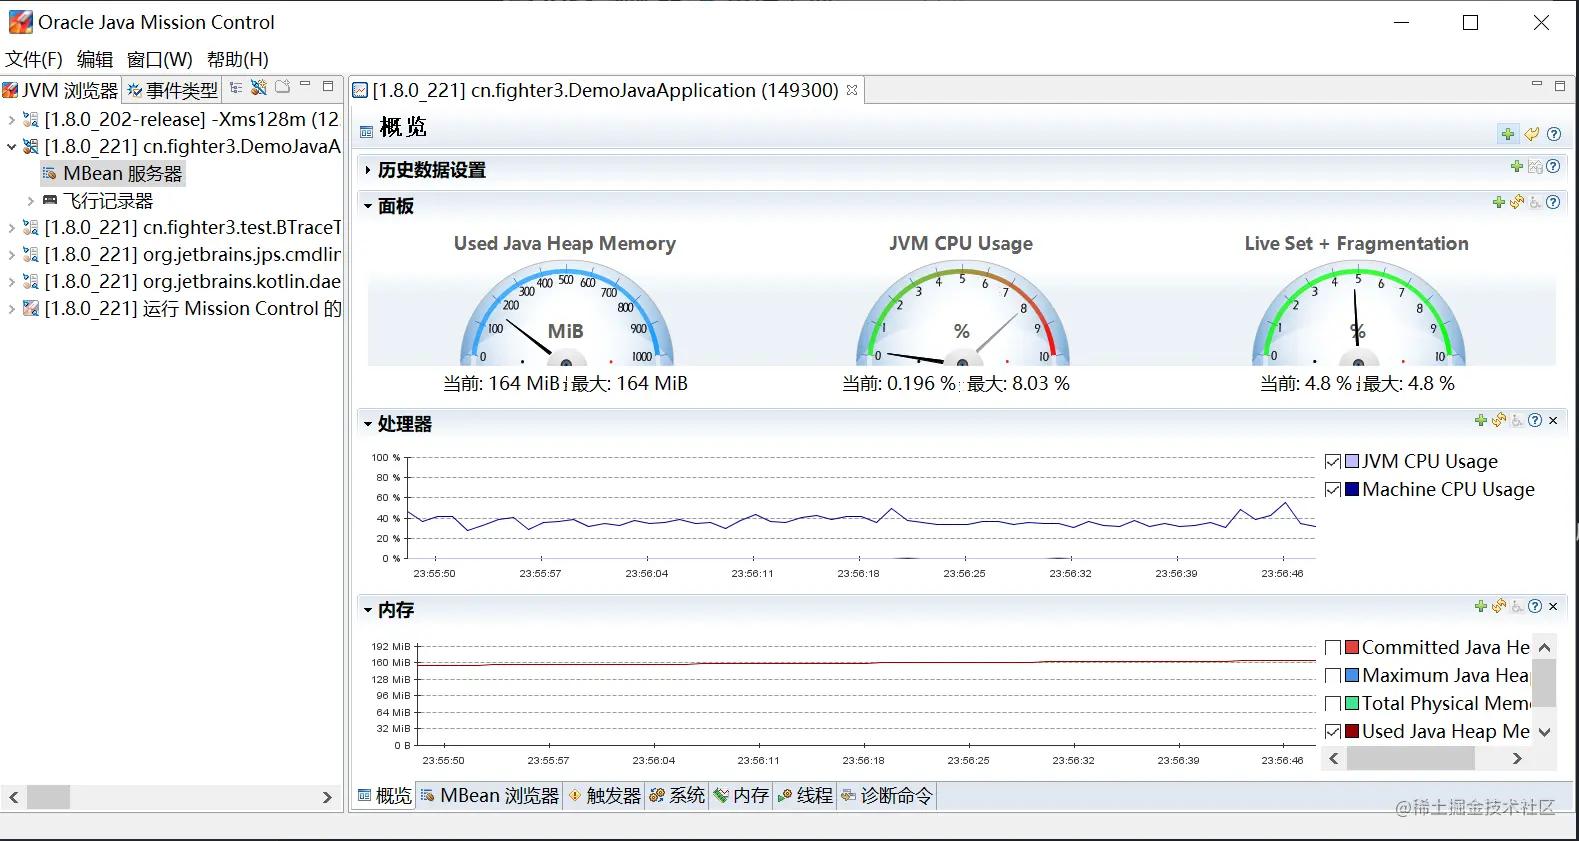This screenshot has width=1579, height=841.
Task: Enable Committed Java Heap series checkbox
Action: tap(1332, 647)
